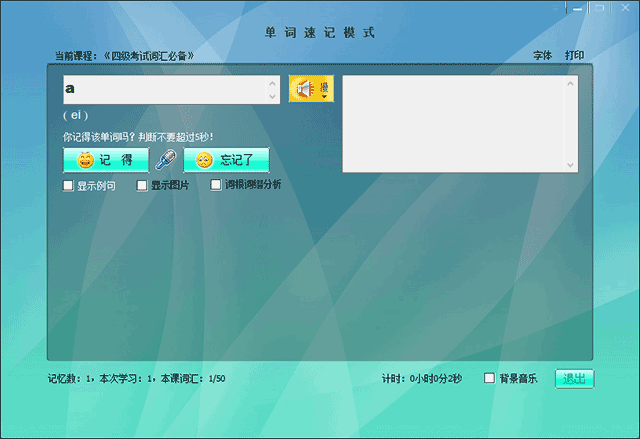Enable 显示例句 checkbox
The image size is (640, 439).
click(68, 186)
